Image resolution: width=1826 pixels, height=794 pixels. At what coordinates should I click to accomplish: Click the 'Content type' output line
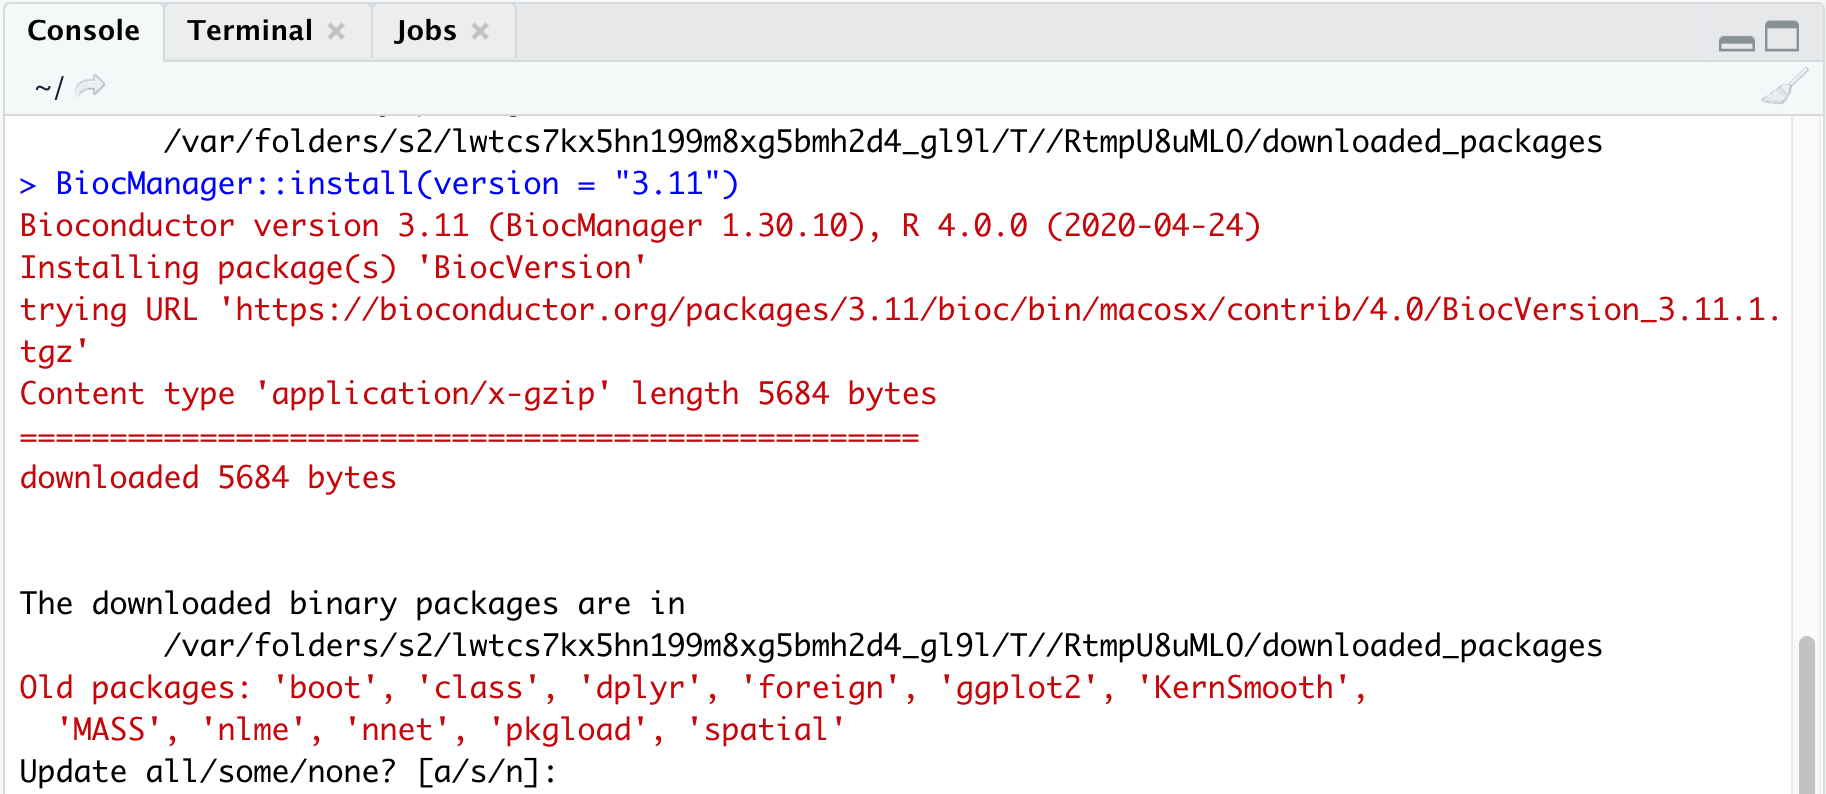tap(478, 394)
